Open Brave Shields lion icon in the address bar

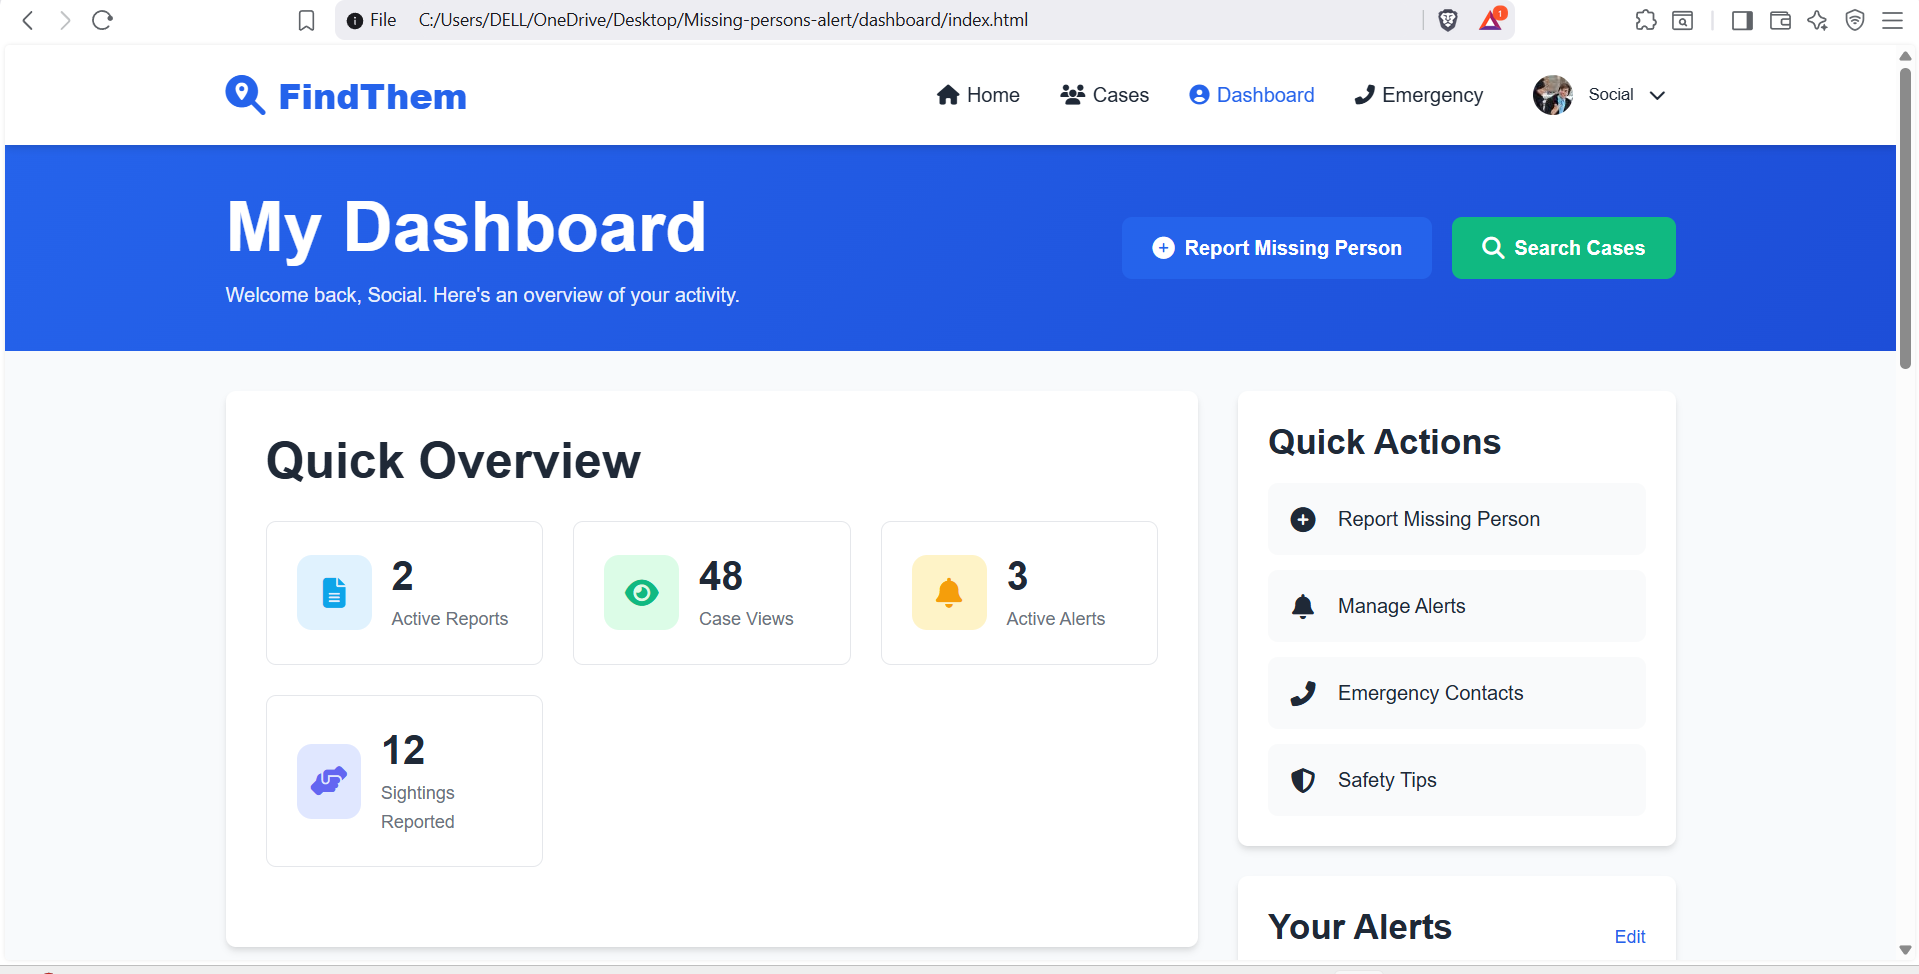(1448, 20)
